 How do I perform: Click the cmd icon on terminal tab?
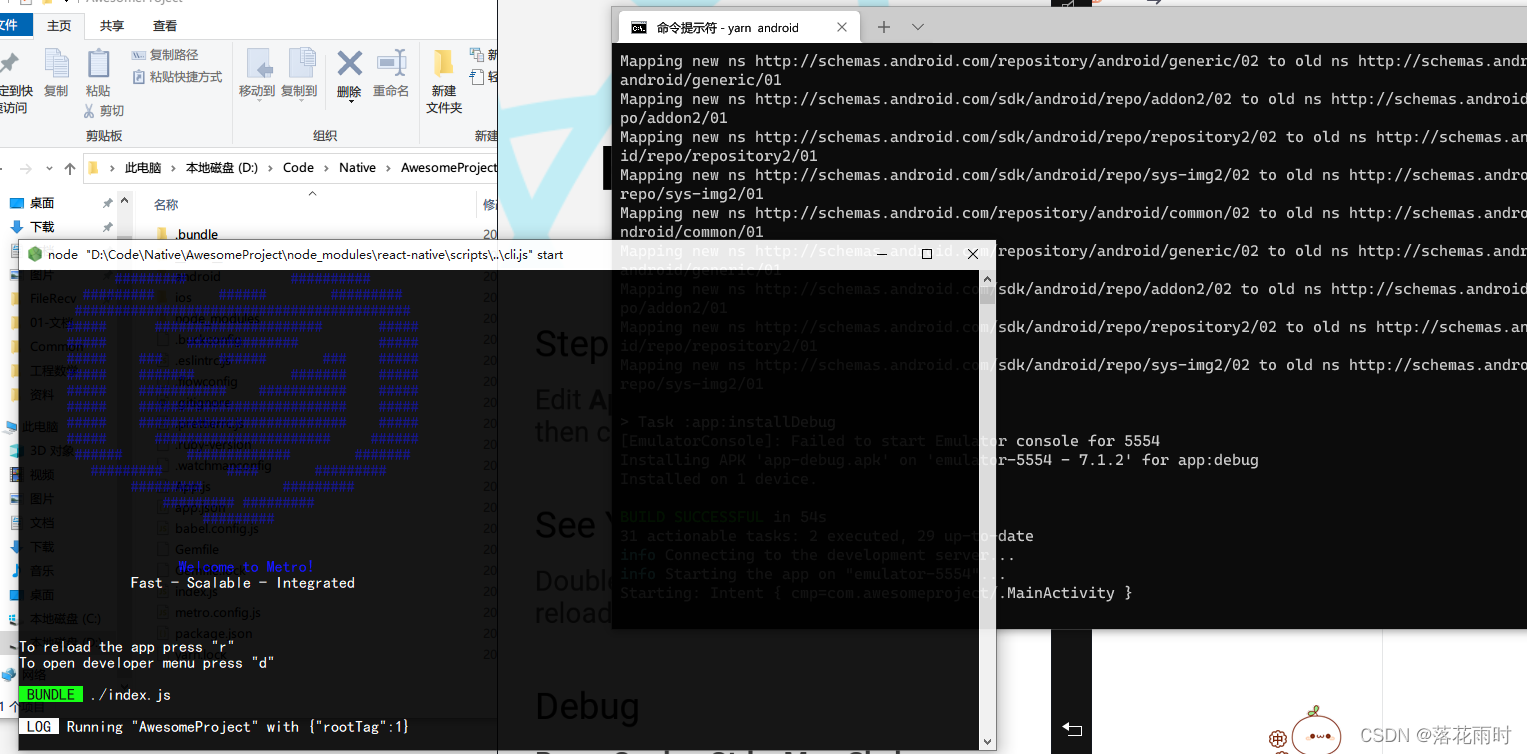click(638, 28)
